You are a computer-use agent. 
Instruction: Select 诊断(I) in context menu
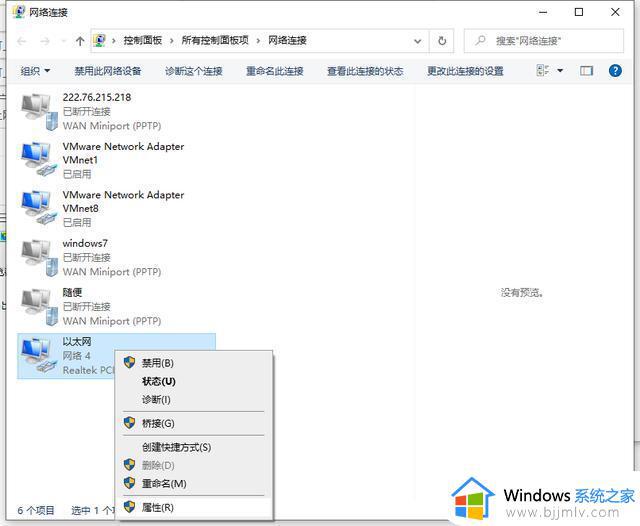coord(194,399)
